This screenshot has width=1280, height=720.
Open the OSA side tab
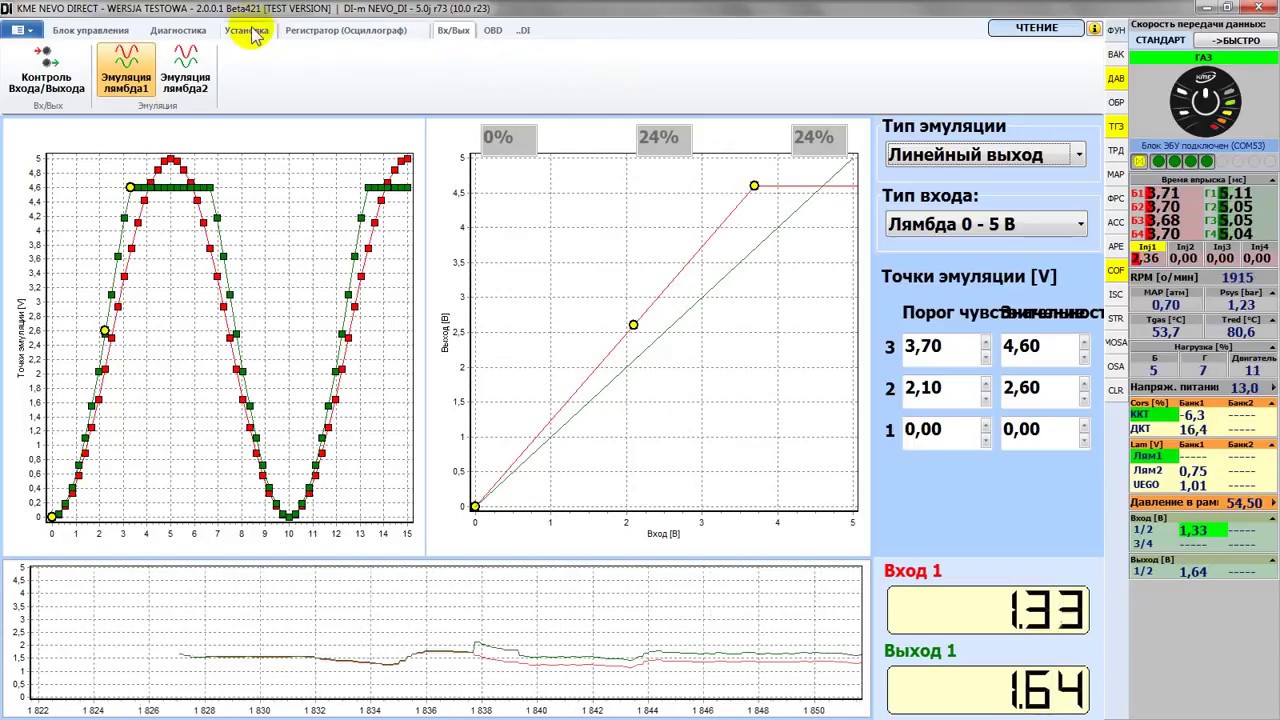(1116, 366)
